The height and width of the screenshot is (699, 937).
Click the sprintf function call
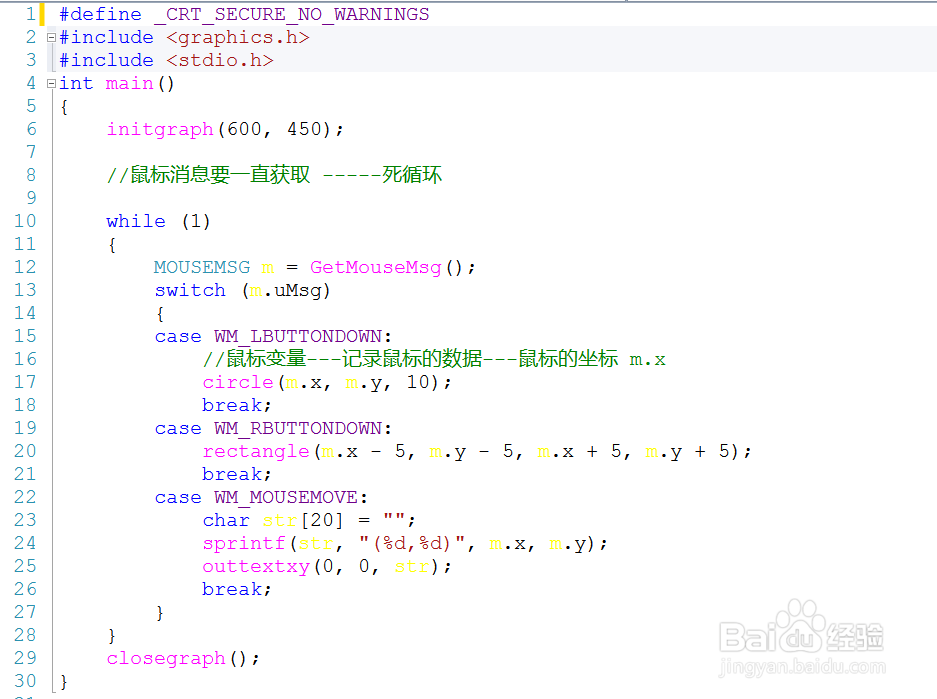[244, 544]
